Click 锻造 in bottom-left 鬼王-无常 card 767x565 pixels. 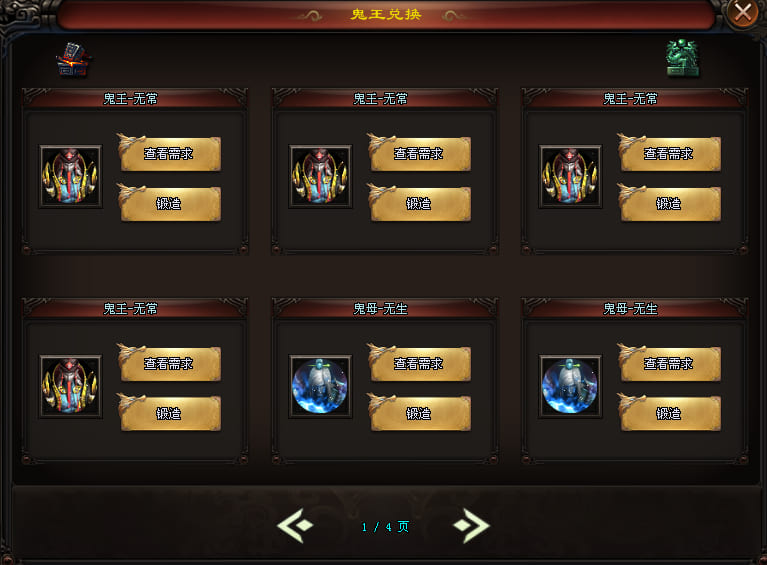click(x=170, y=413)
